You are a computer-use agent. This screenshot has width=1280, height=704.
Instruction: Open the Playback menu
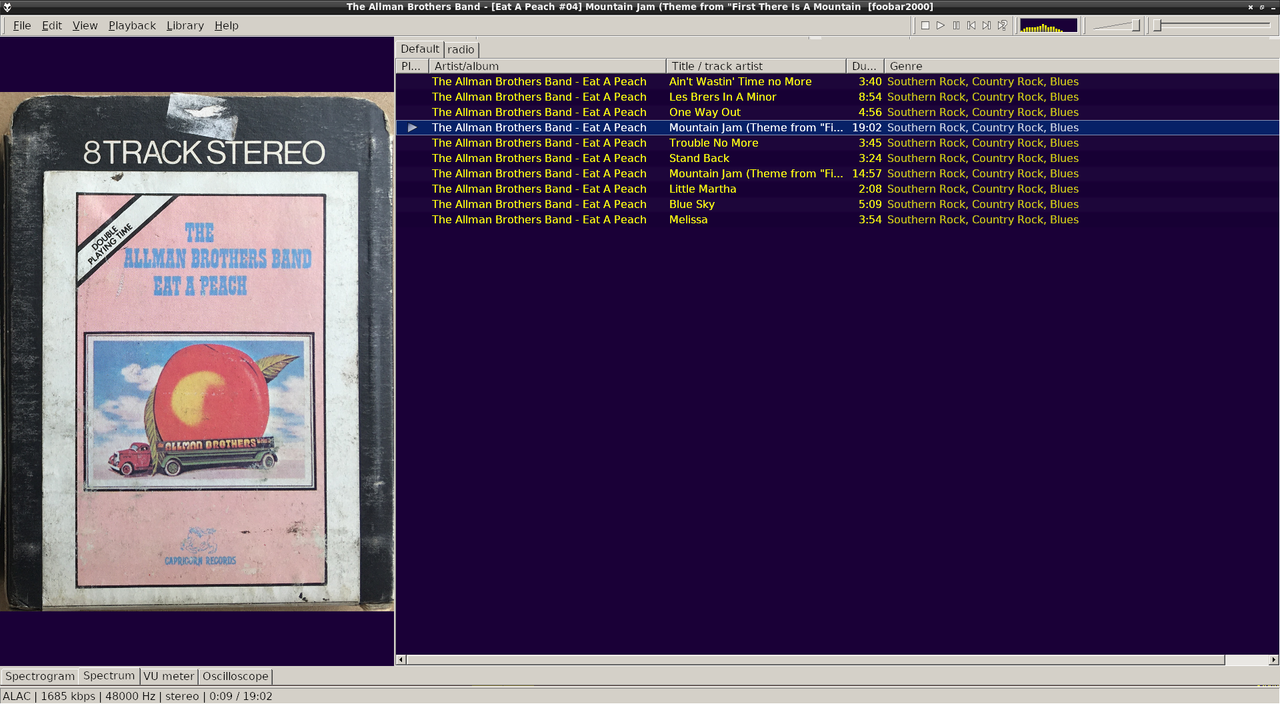coord(132,25)
